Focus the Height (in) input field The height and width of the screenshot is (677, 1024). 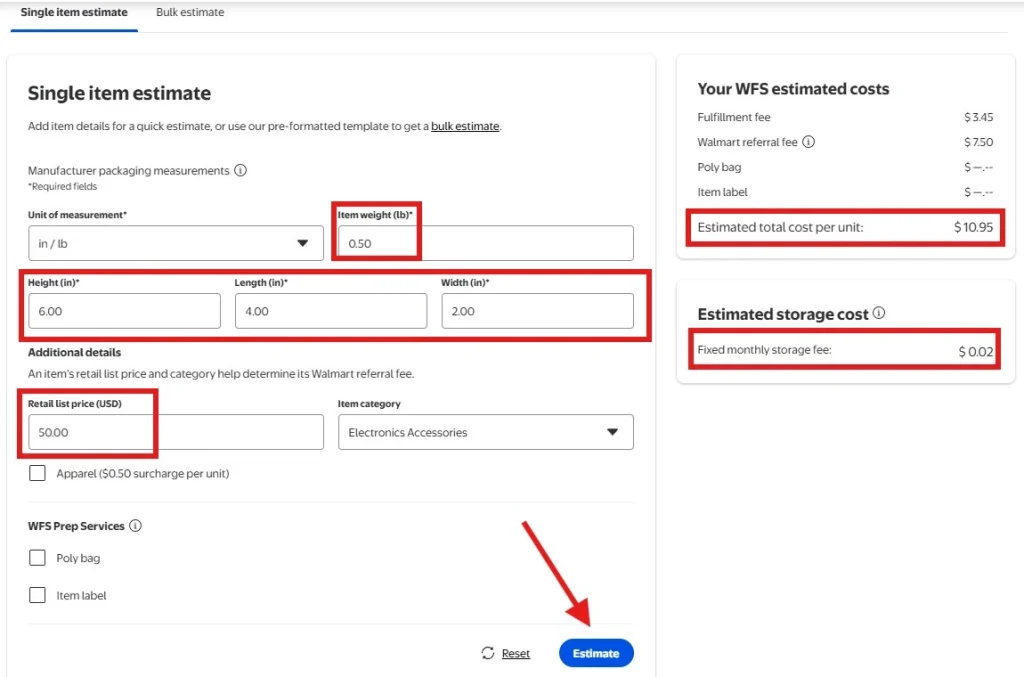(124, 311)
